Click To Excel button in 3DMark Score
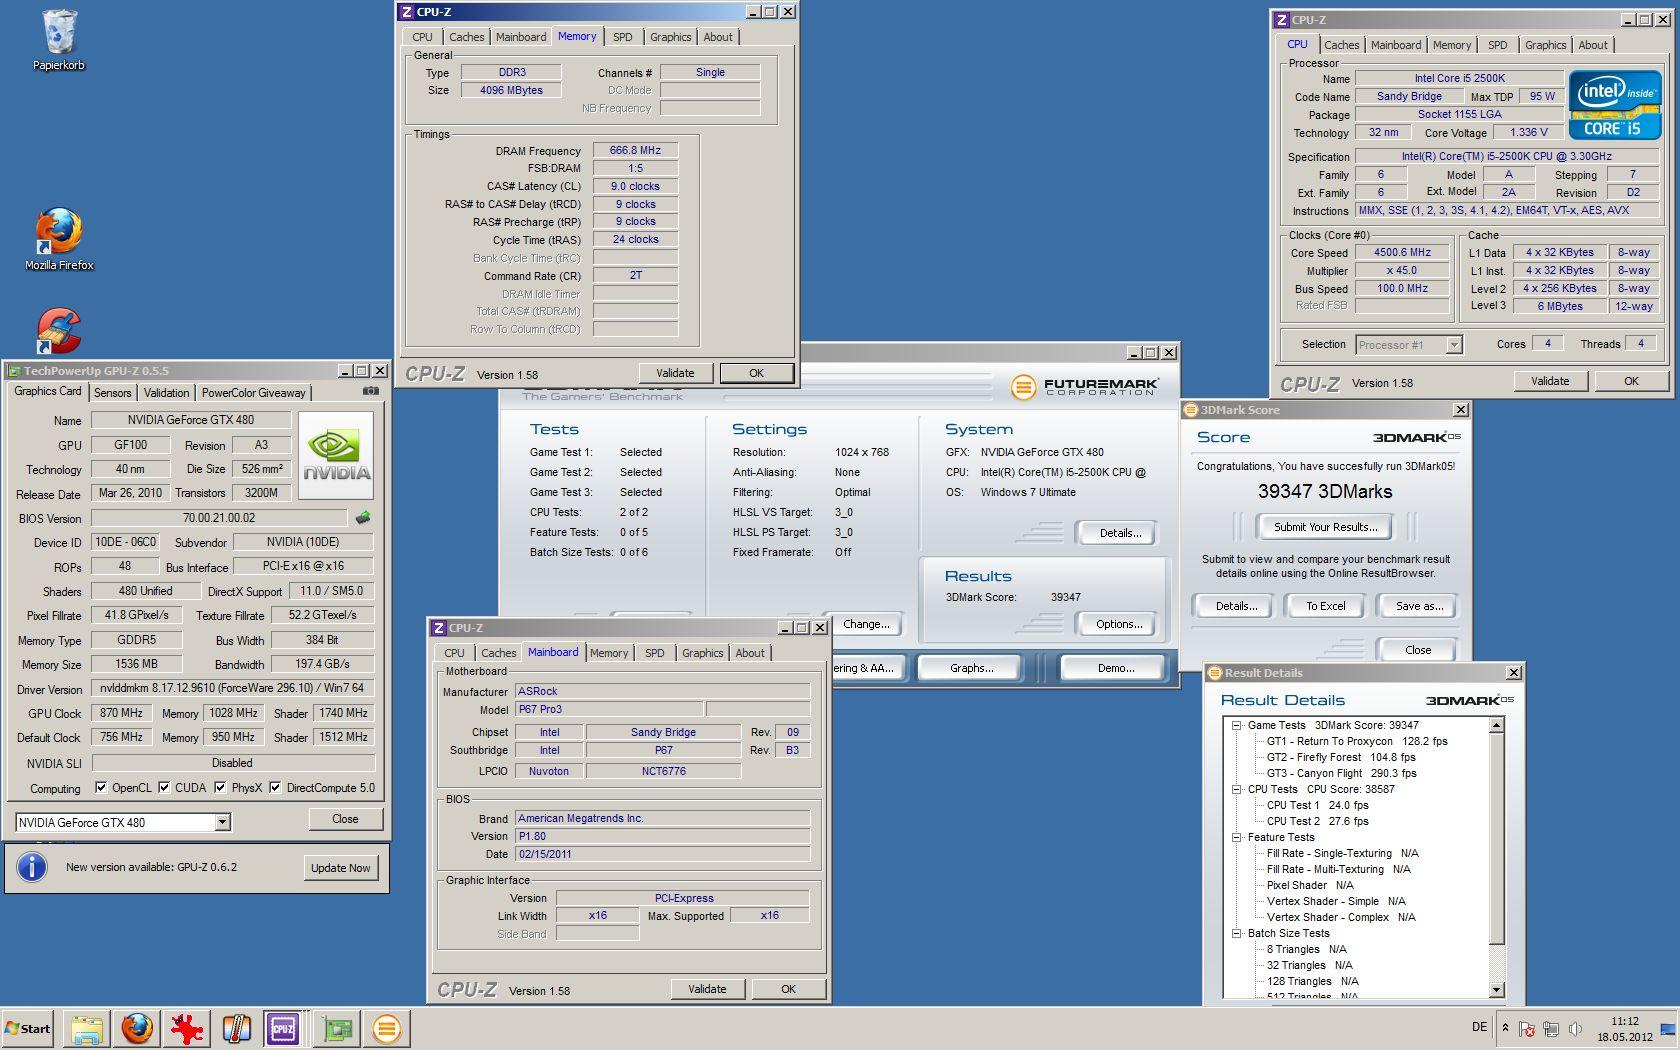 pyautogui.click(x=1325, y=606)
